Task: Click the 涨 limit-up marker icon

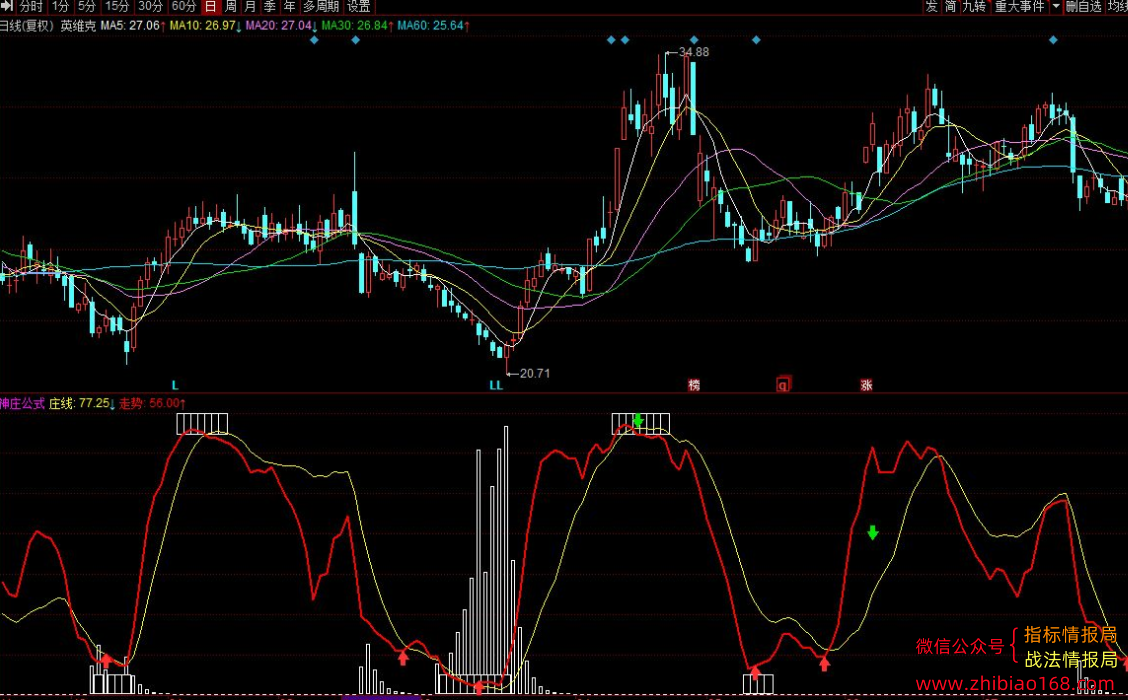Action: tap(866, 385)
